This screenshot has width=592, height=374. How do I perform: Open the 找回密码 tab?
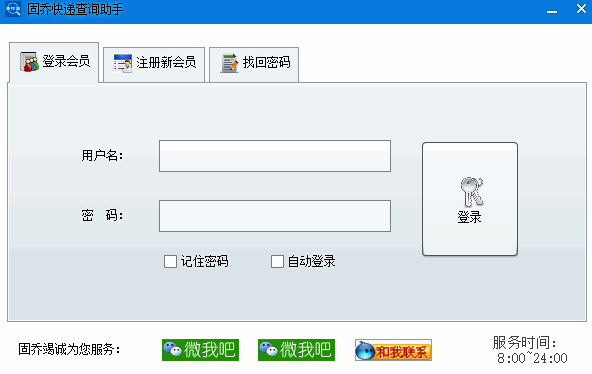pyautogui.click(x=254, y=65)
